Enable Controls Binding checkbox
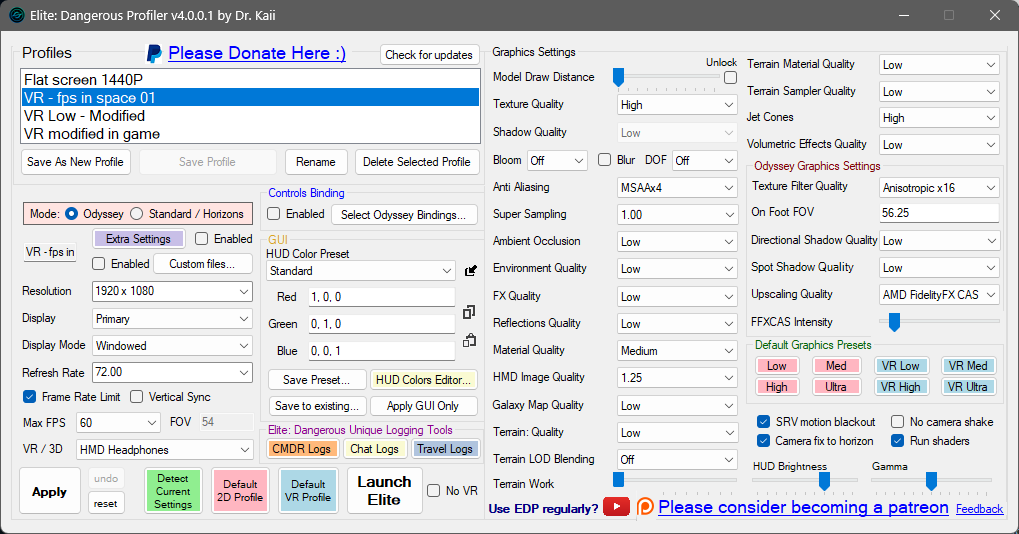Viewport: 1019px width, 534px height. (274, 214)
